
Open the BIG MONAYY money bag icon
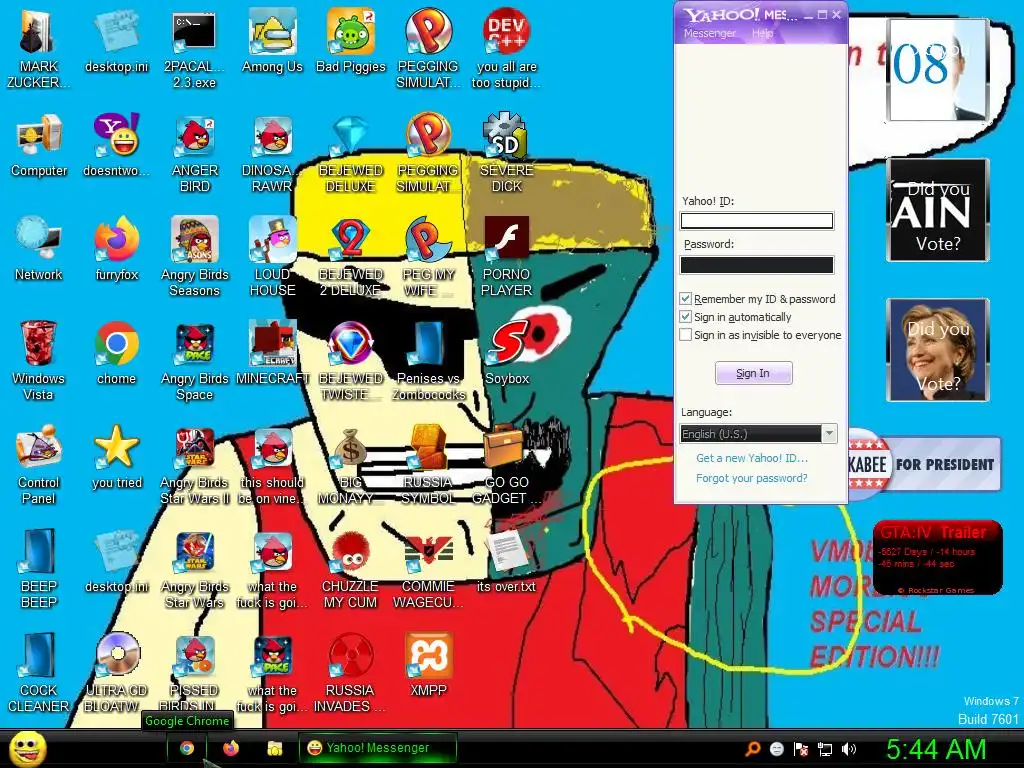[x=351, y=464]
